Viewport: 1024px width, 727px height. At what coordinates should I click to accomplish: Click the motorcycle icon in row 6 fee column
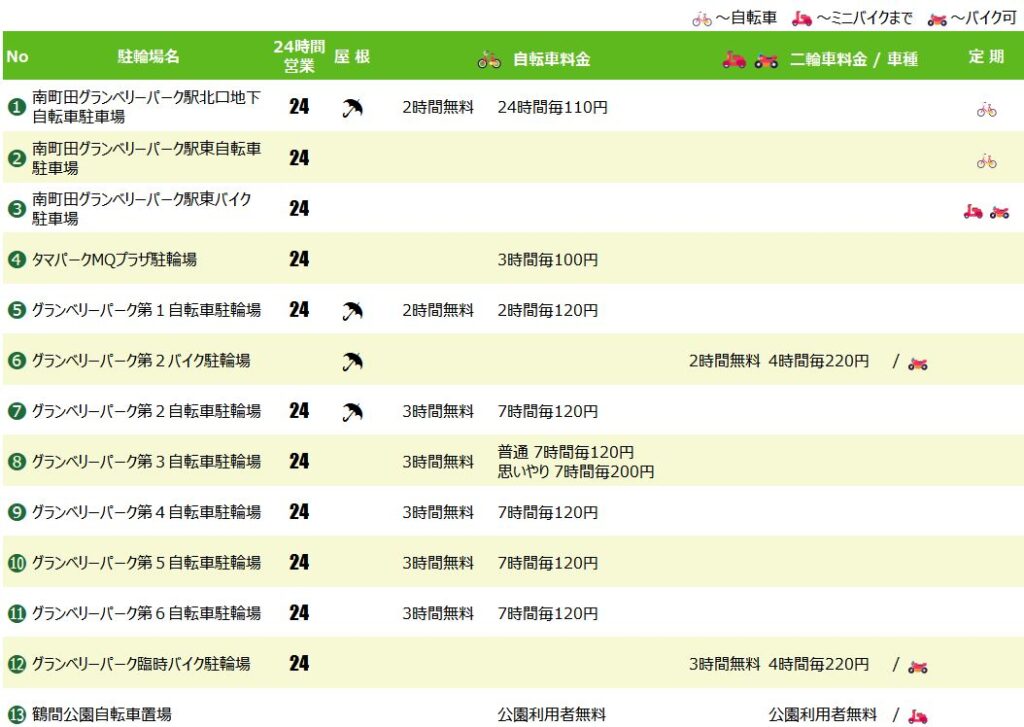918,363
